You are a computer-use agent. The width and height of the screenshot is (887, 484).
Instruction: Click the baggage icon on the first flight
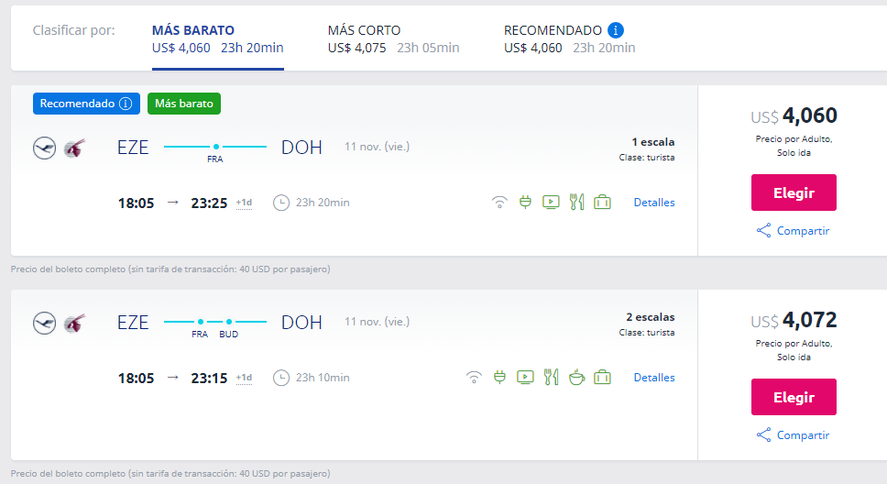(602, 202)
